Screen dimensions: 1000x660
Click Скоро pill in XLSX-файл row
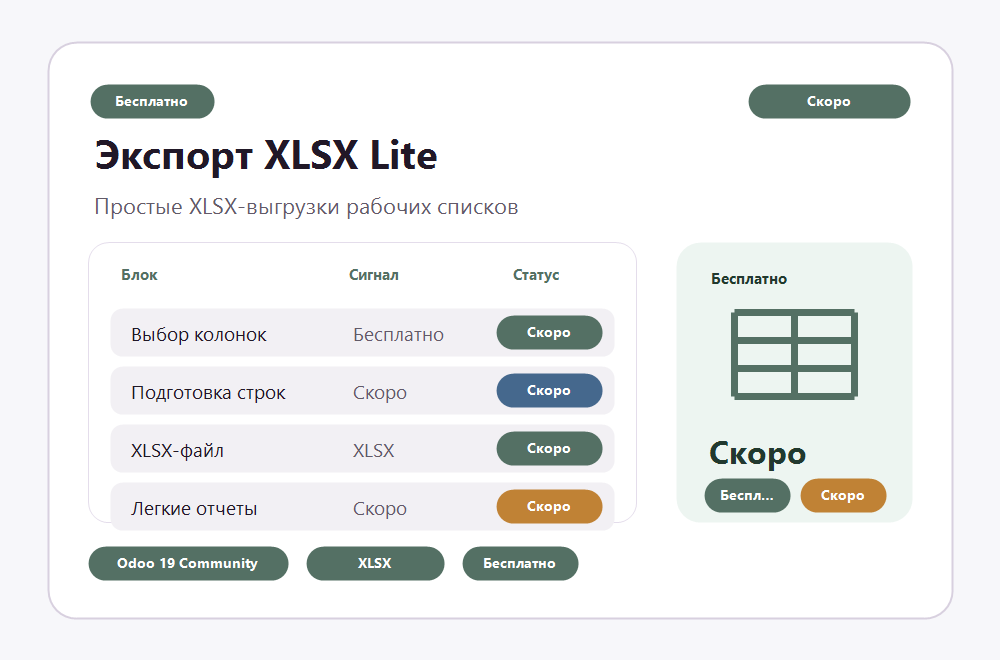tap(549, 448)
